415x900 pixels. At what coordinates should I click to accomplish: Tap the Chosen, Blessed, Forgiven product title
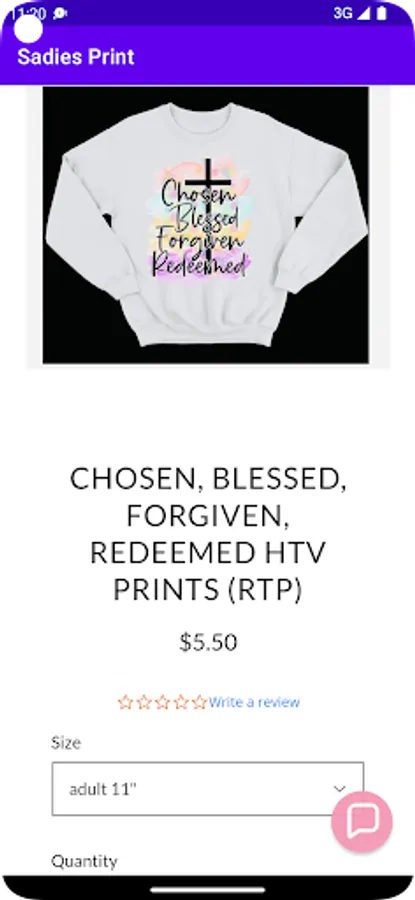coord(208,534)
